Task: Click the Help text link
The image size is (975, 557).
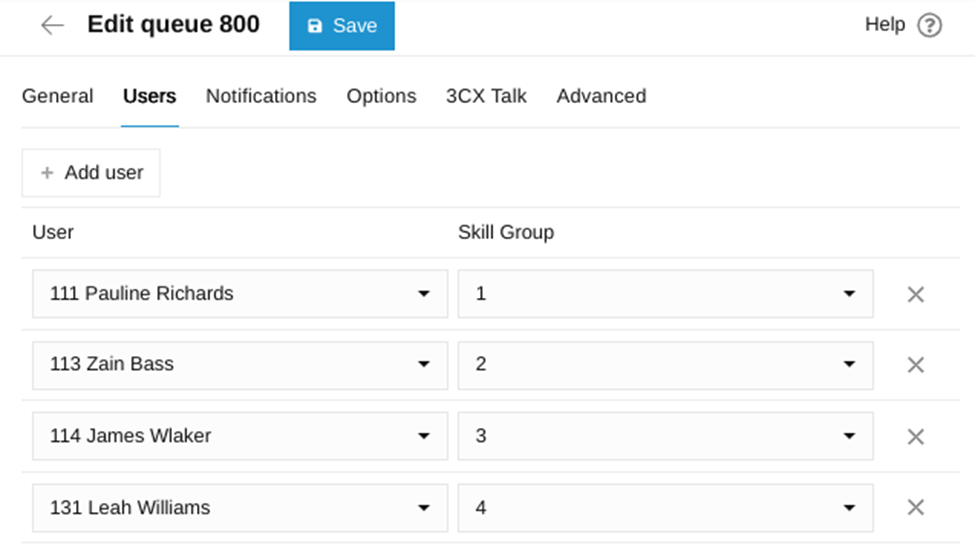Action: click(885, 24)
